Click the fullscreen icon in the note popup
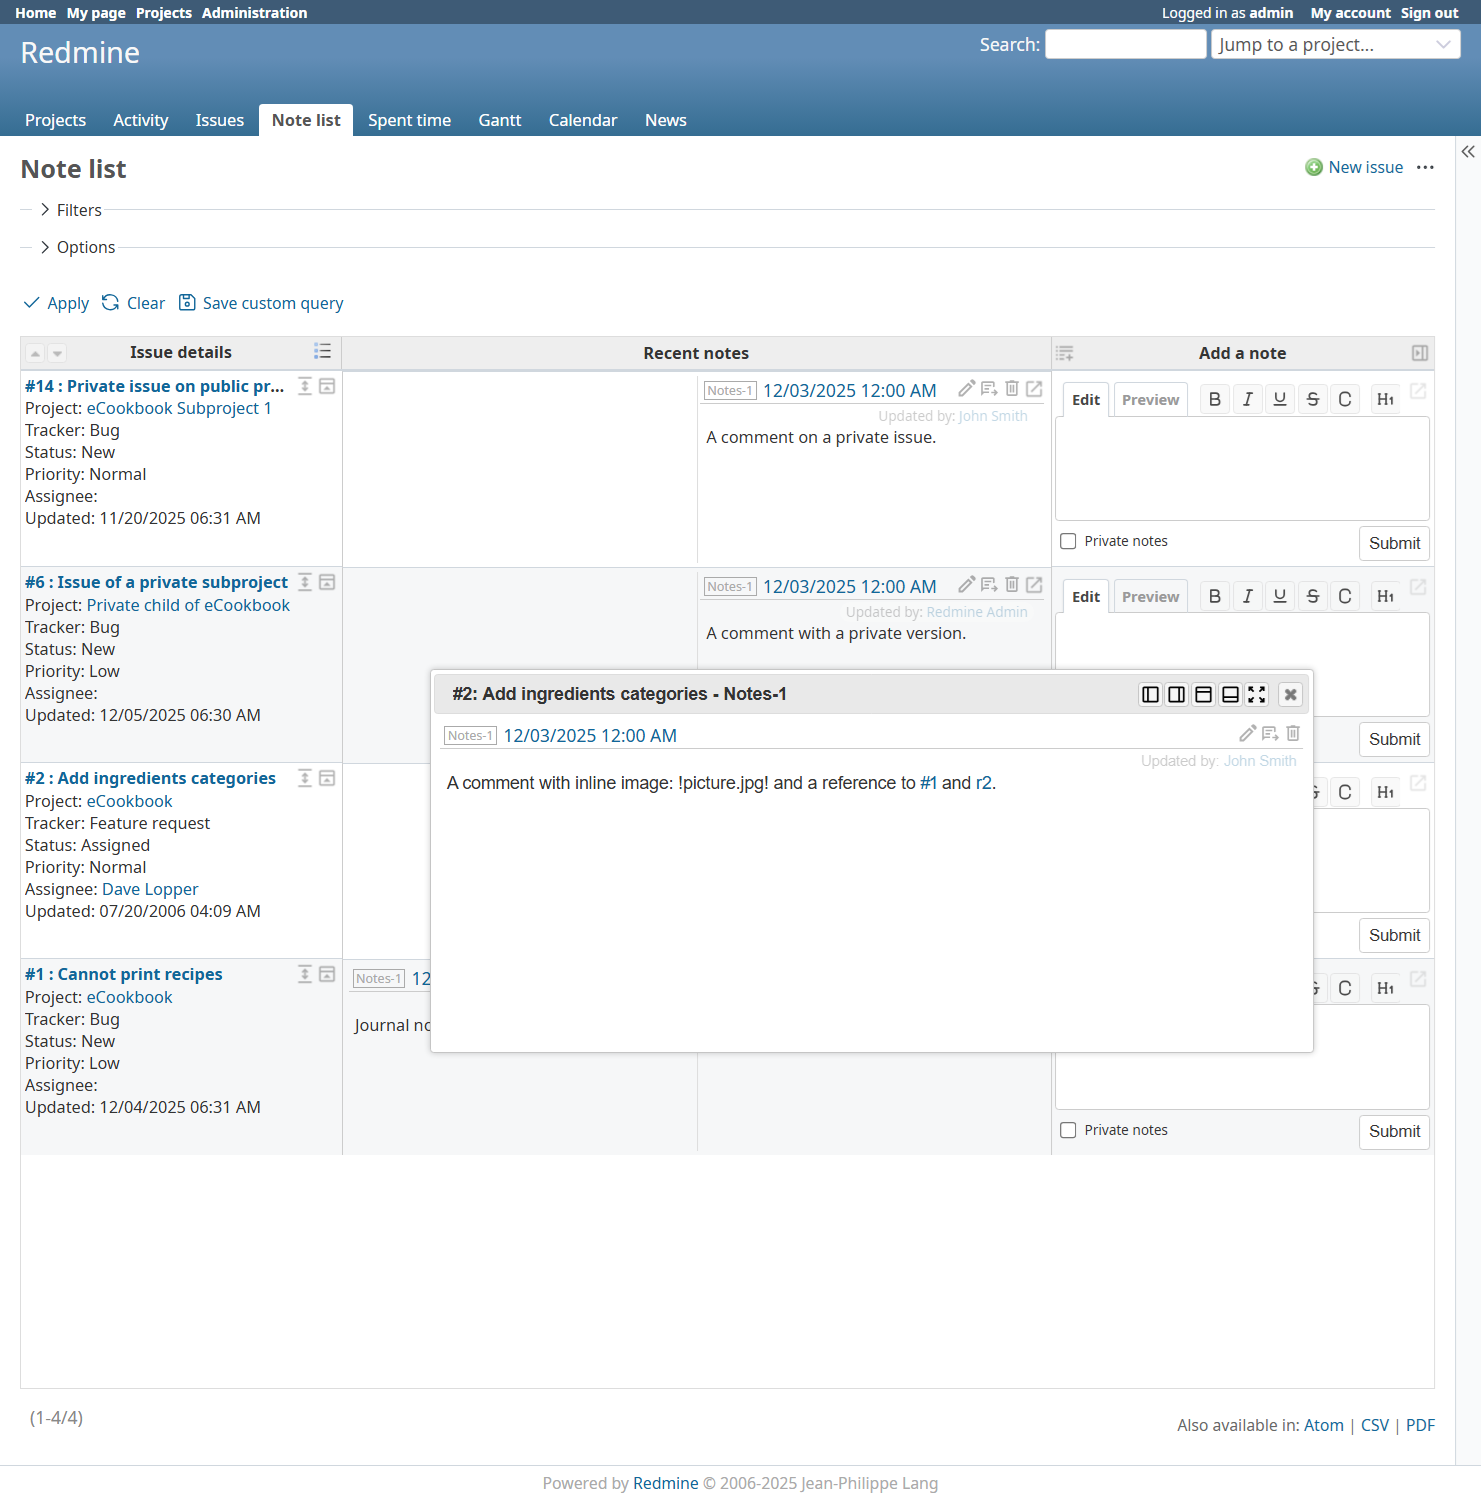Viewport: 1481px width, 1500px height. point(1257,694)
